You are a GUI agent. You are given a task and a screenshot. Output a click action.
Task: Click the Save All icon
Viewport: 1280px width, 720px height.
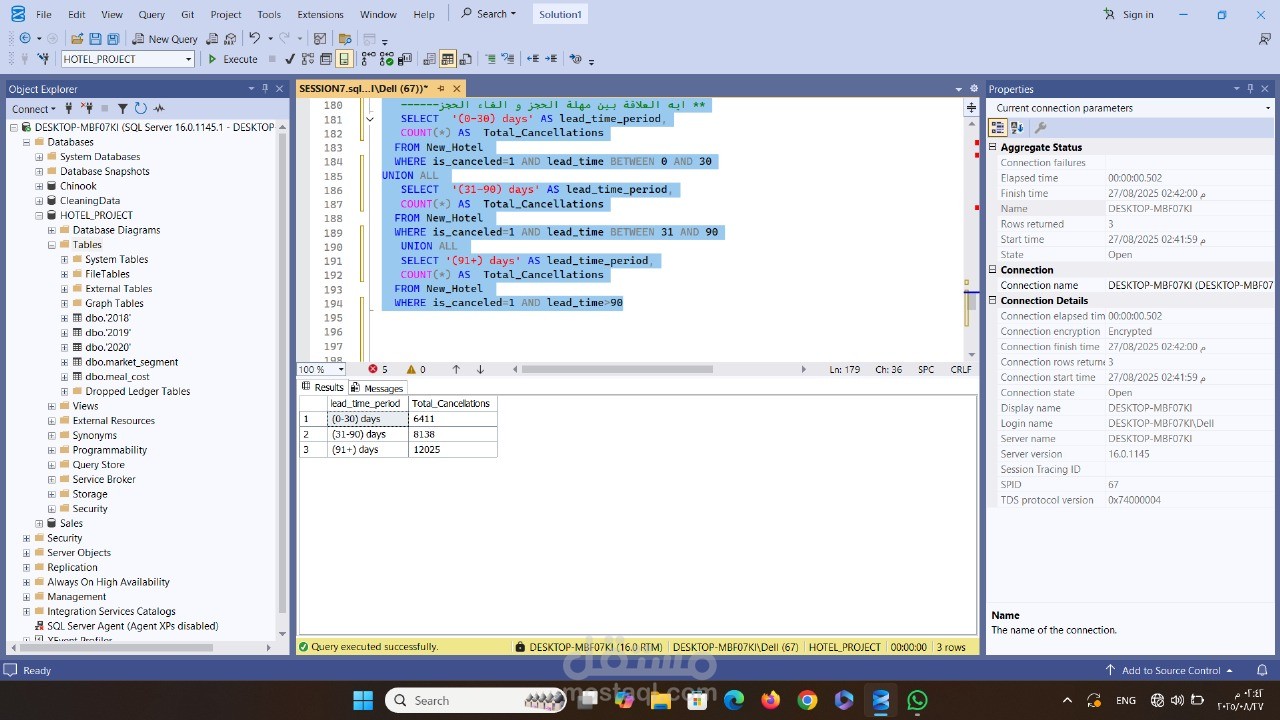[113, 39]
